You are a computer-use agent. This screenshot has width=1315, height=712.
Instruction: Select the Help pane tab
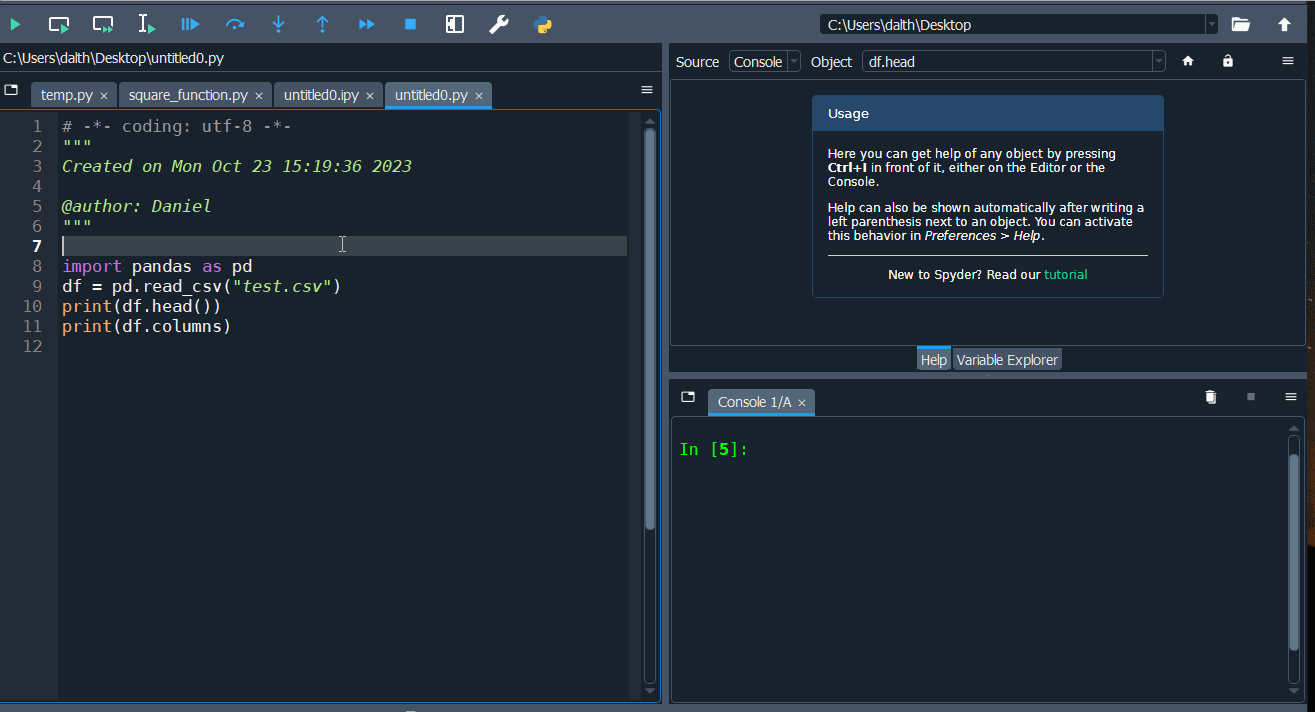click(933, 359)
